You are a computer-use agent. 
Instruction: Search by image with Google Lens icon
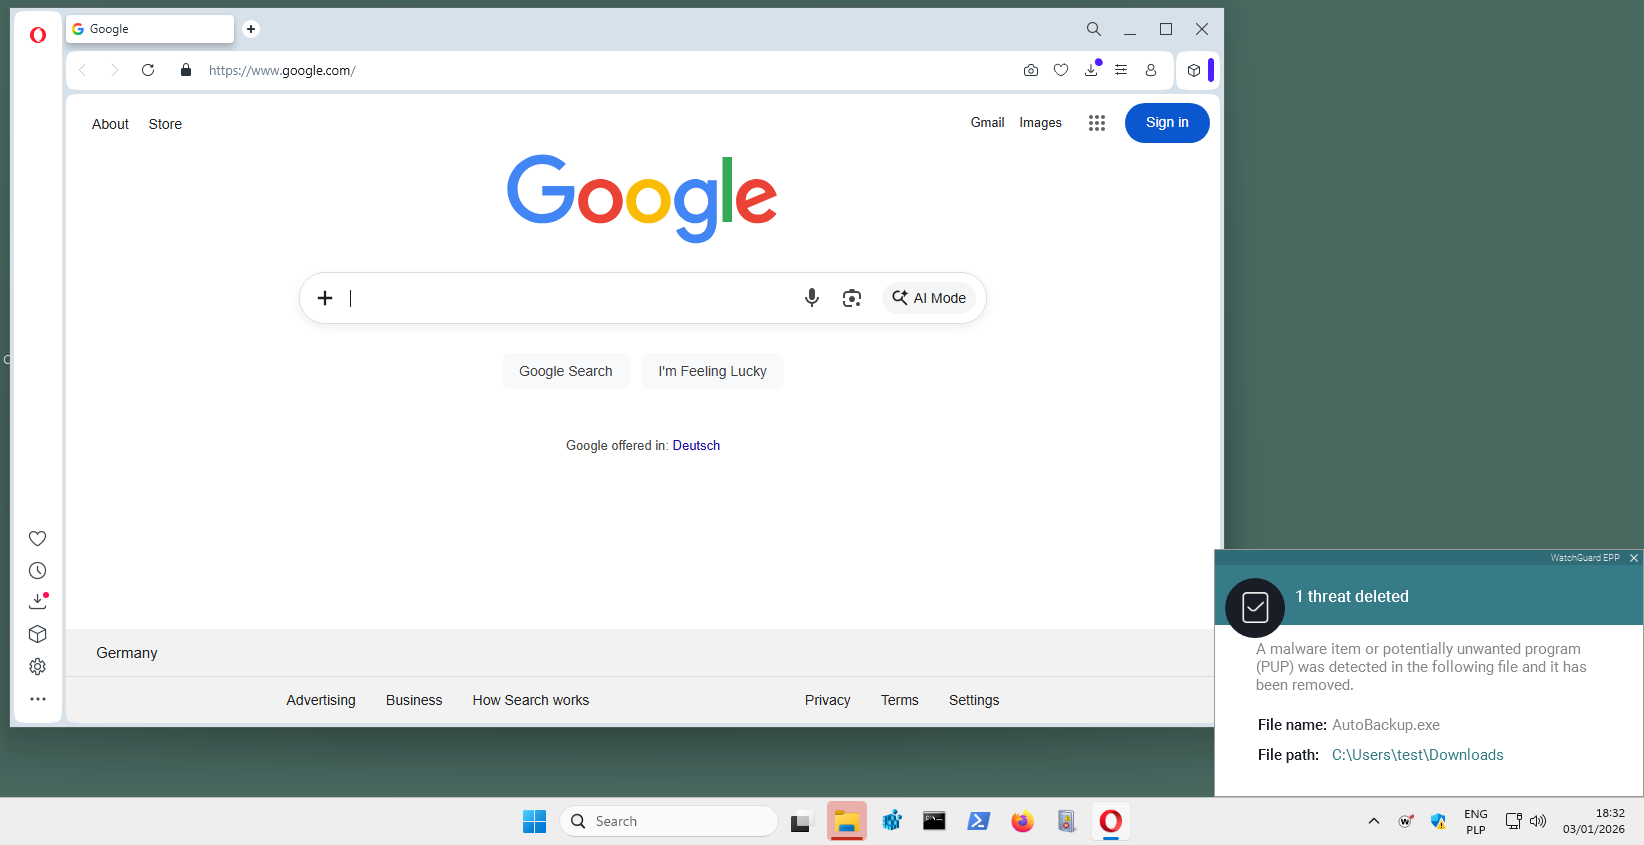coord(851,298)
